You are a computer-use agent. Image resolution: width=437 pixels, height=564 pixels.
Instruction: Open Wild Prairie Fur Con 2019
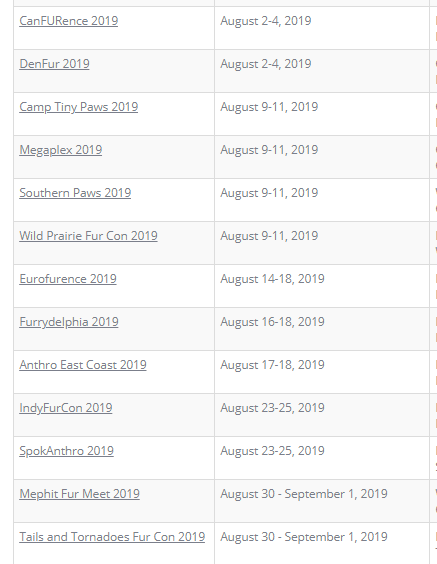[88, 236]
